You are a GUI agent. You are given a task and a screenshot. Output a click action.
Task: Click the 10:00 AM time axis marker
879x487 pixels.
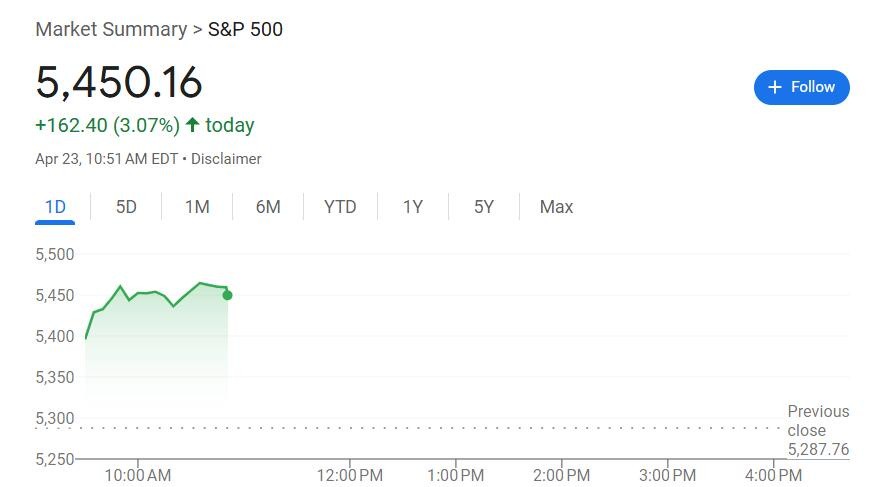pyautogui.click(x=138, y=475)
